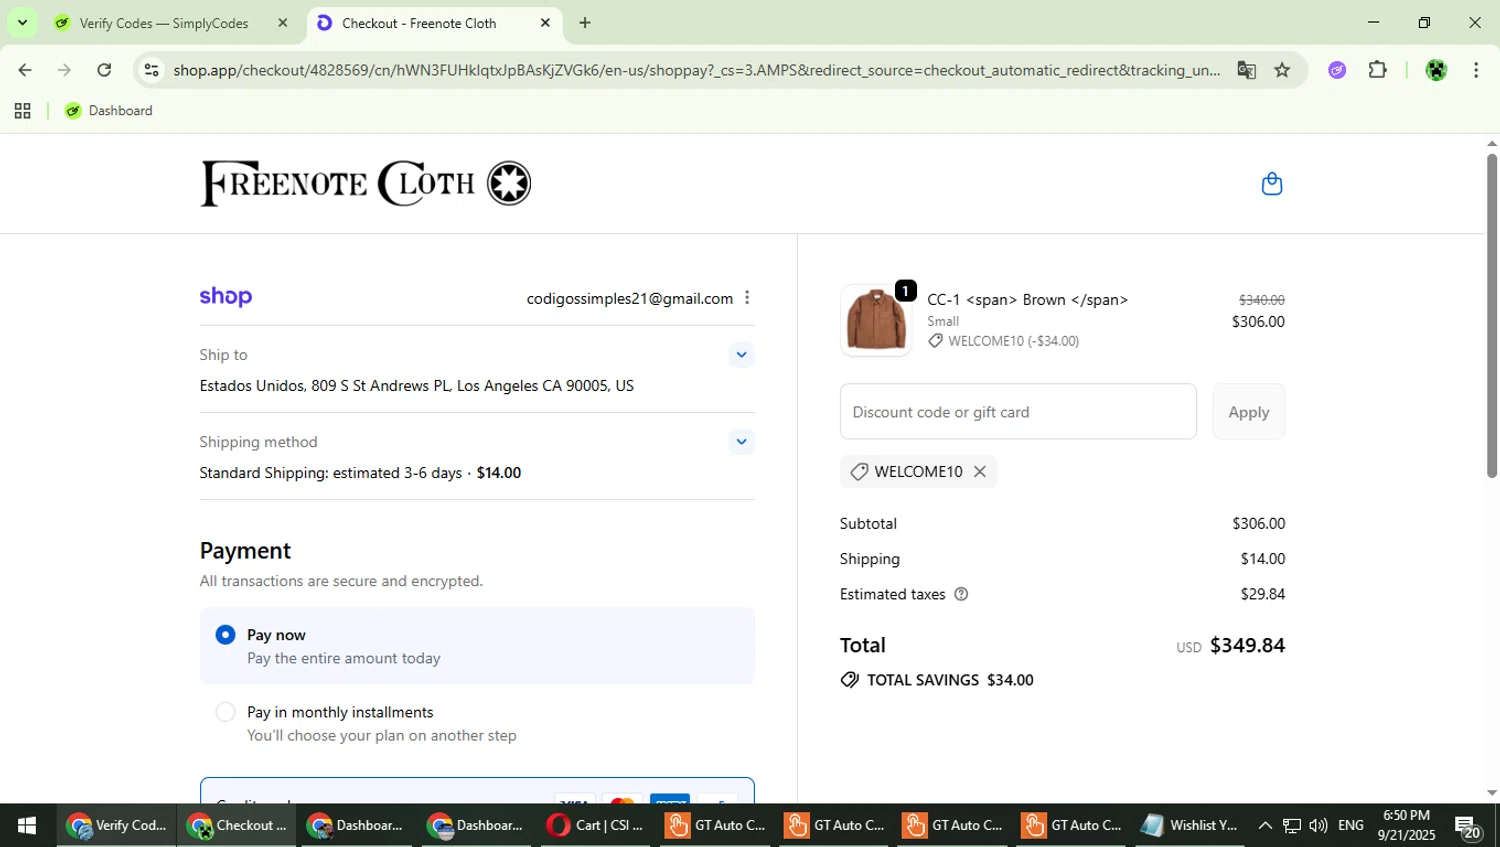This screenshot has height=847, width=1500.
Task: Open Cart | CSI Opera taskbar window
Action: point(596,825)
